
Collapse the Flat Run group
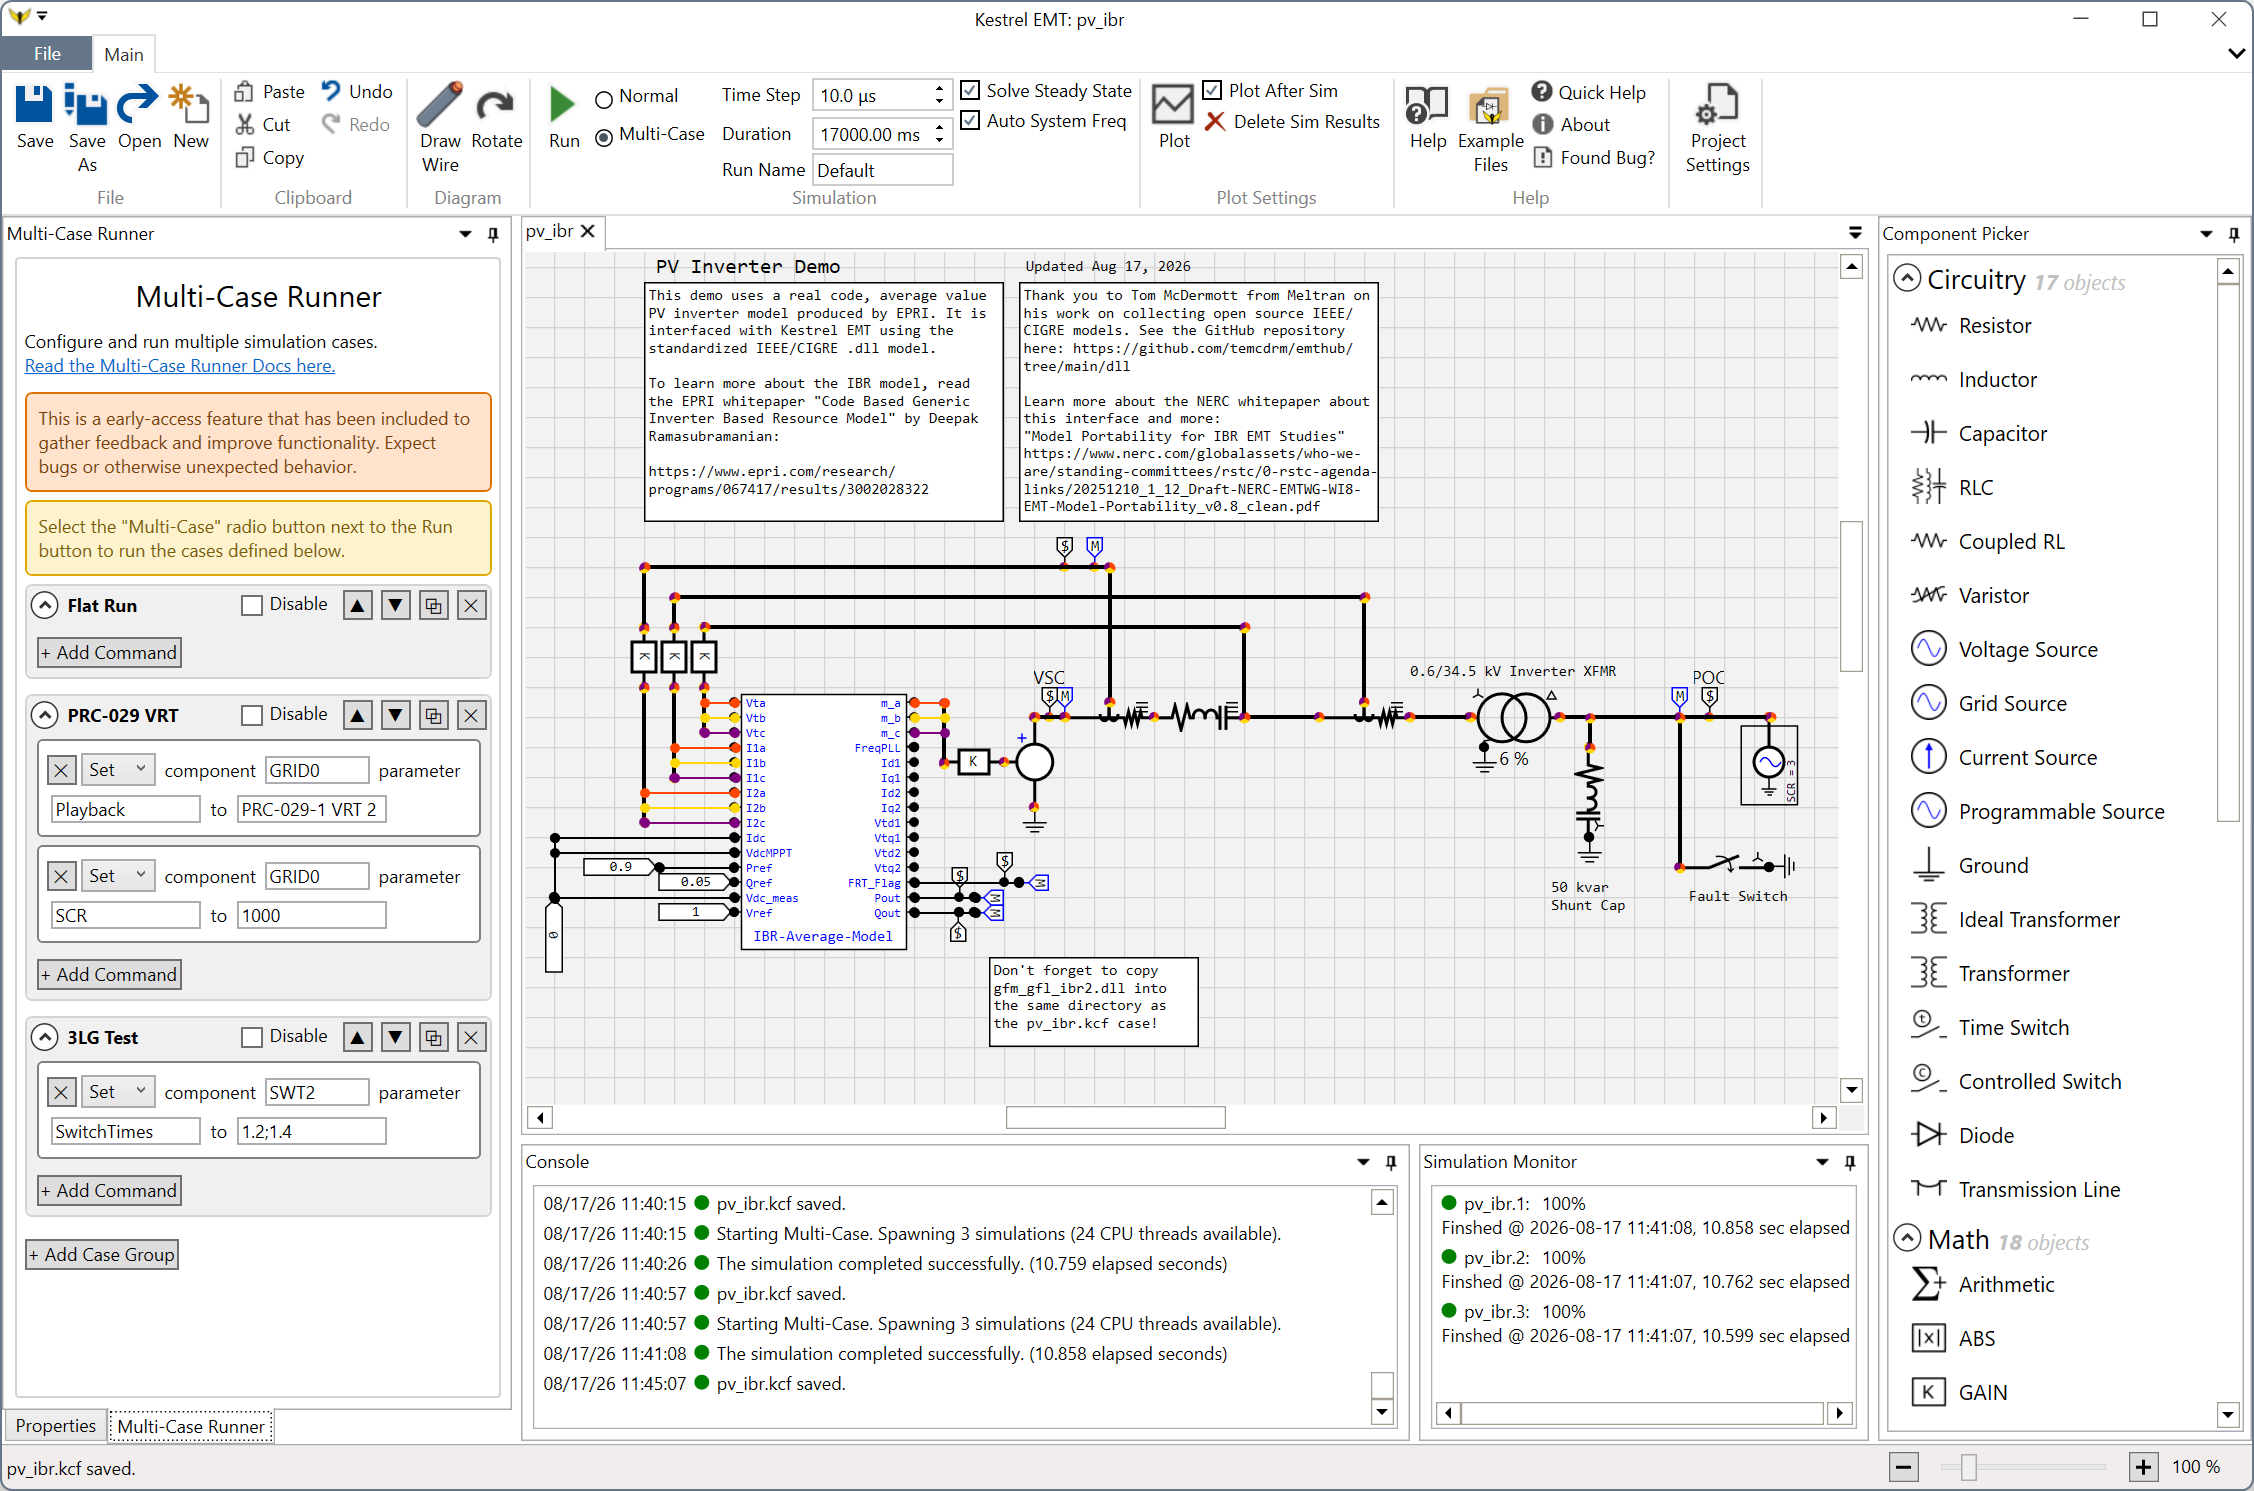(x=44, y=605)
